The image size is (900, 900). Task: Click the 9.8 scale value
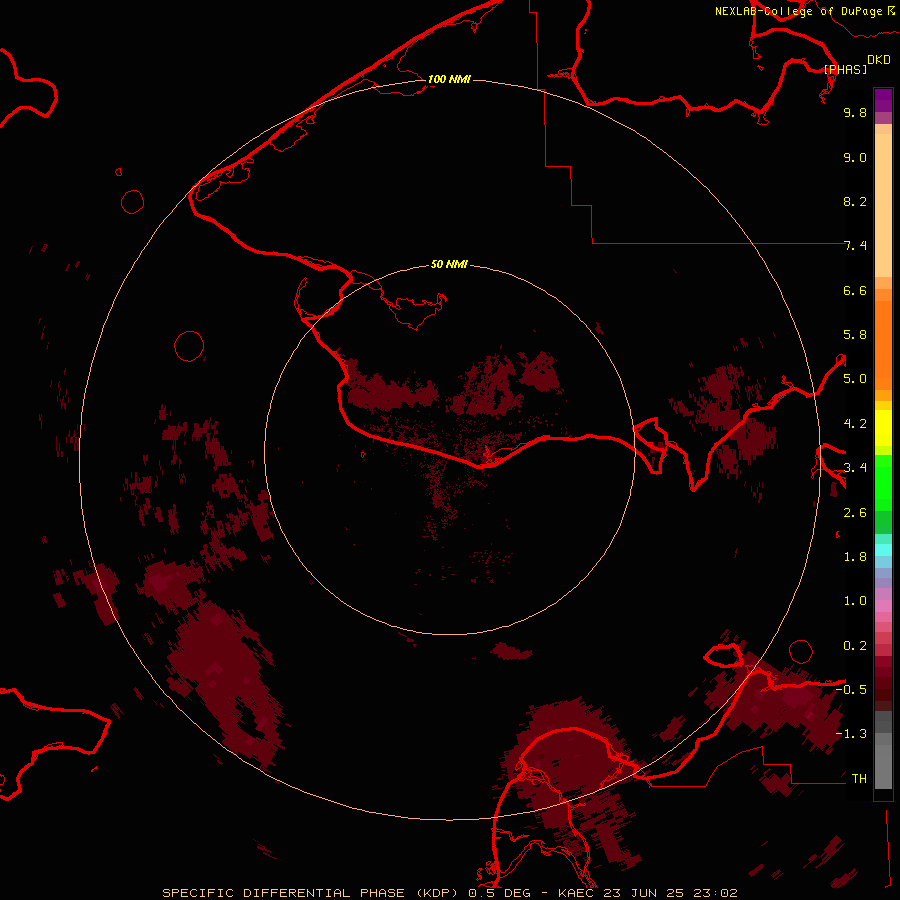(855, 112)
